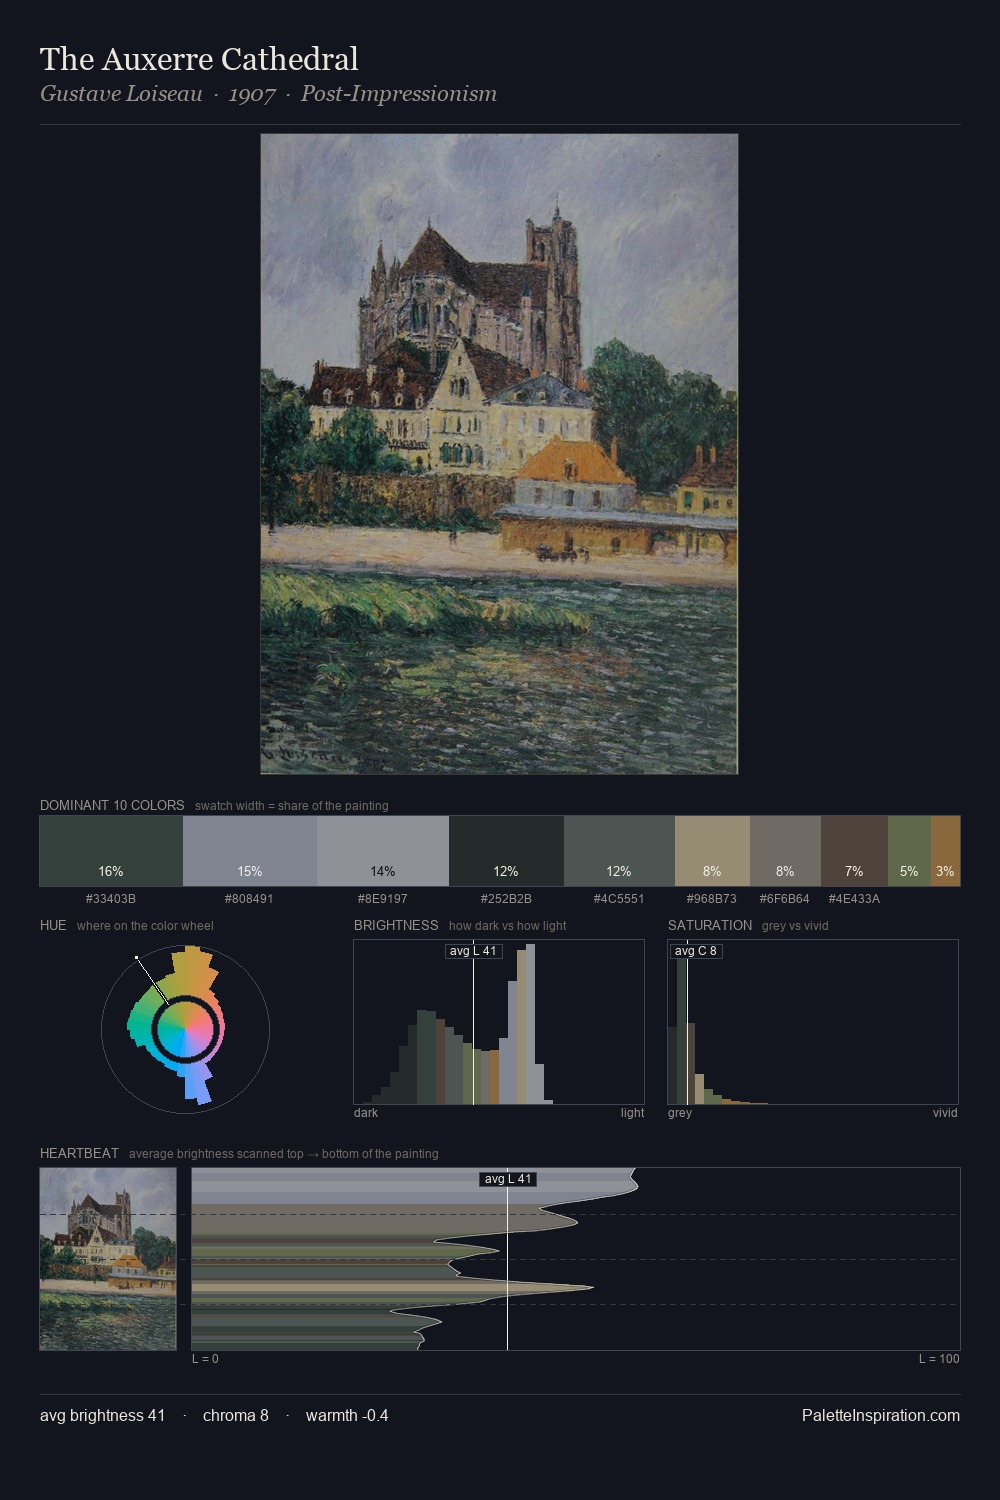Screen dimensions: 1000x1500
Task: Select the brown #4E433A 7% swatch
Action: click(x=854, y=851)
